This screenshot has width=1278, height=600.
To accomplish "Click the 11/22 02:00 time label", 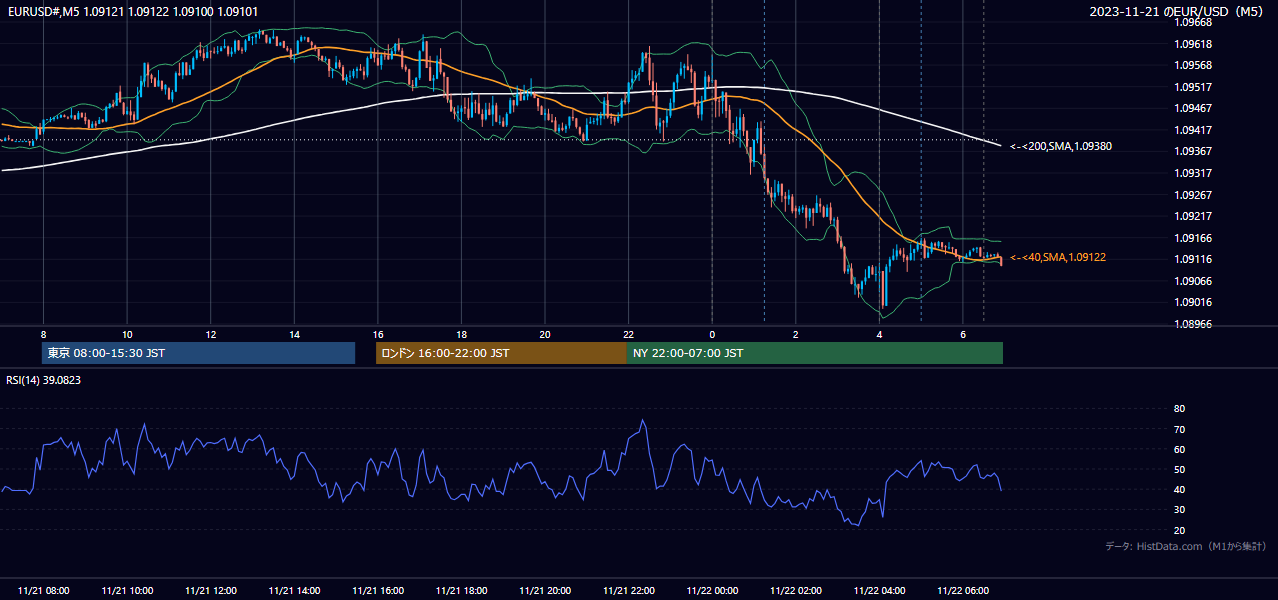I will click(x=796, y=591).
